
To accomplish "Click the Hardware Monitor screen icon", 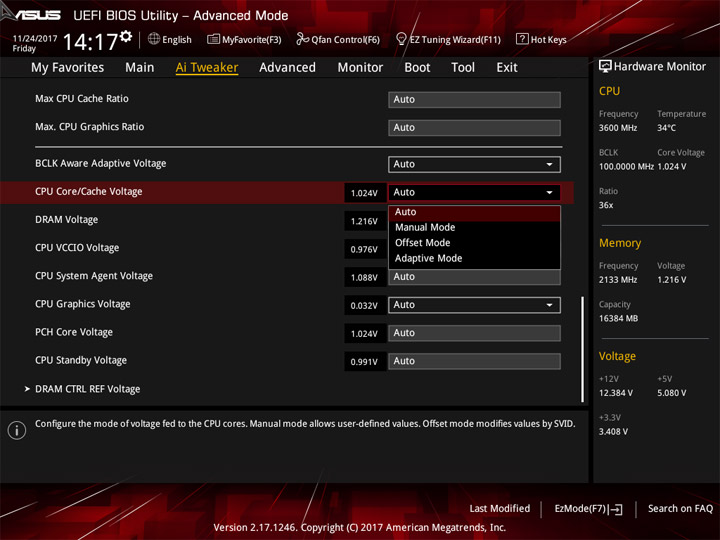I will [x=605, y=67].
